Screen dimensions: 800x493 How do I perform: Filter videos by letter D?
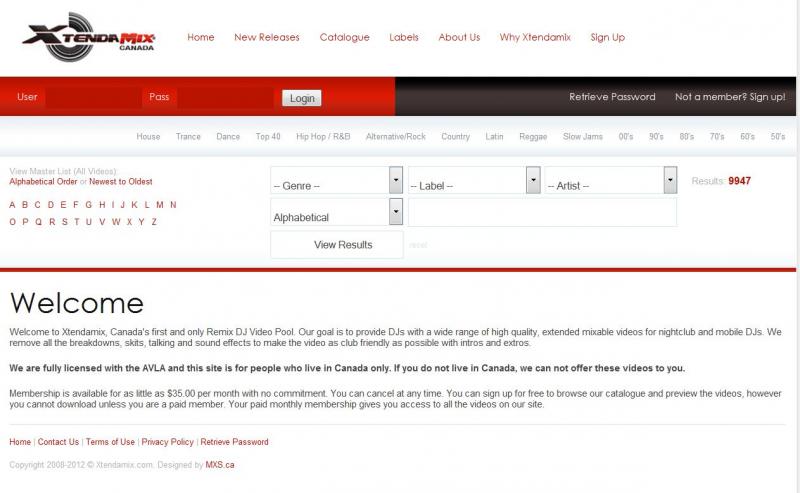coord(51,205)
